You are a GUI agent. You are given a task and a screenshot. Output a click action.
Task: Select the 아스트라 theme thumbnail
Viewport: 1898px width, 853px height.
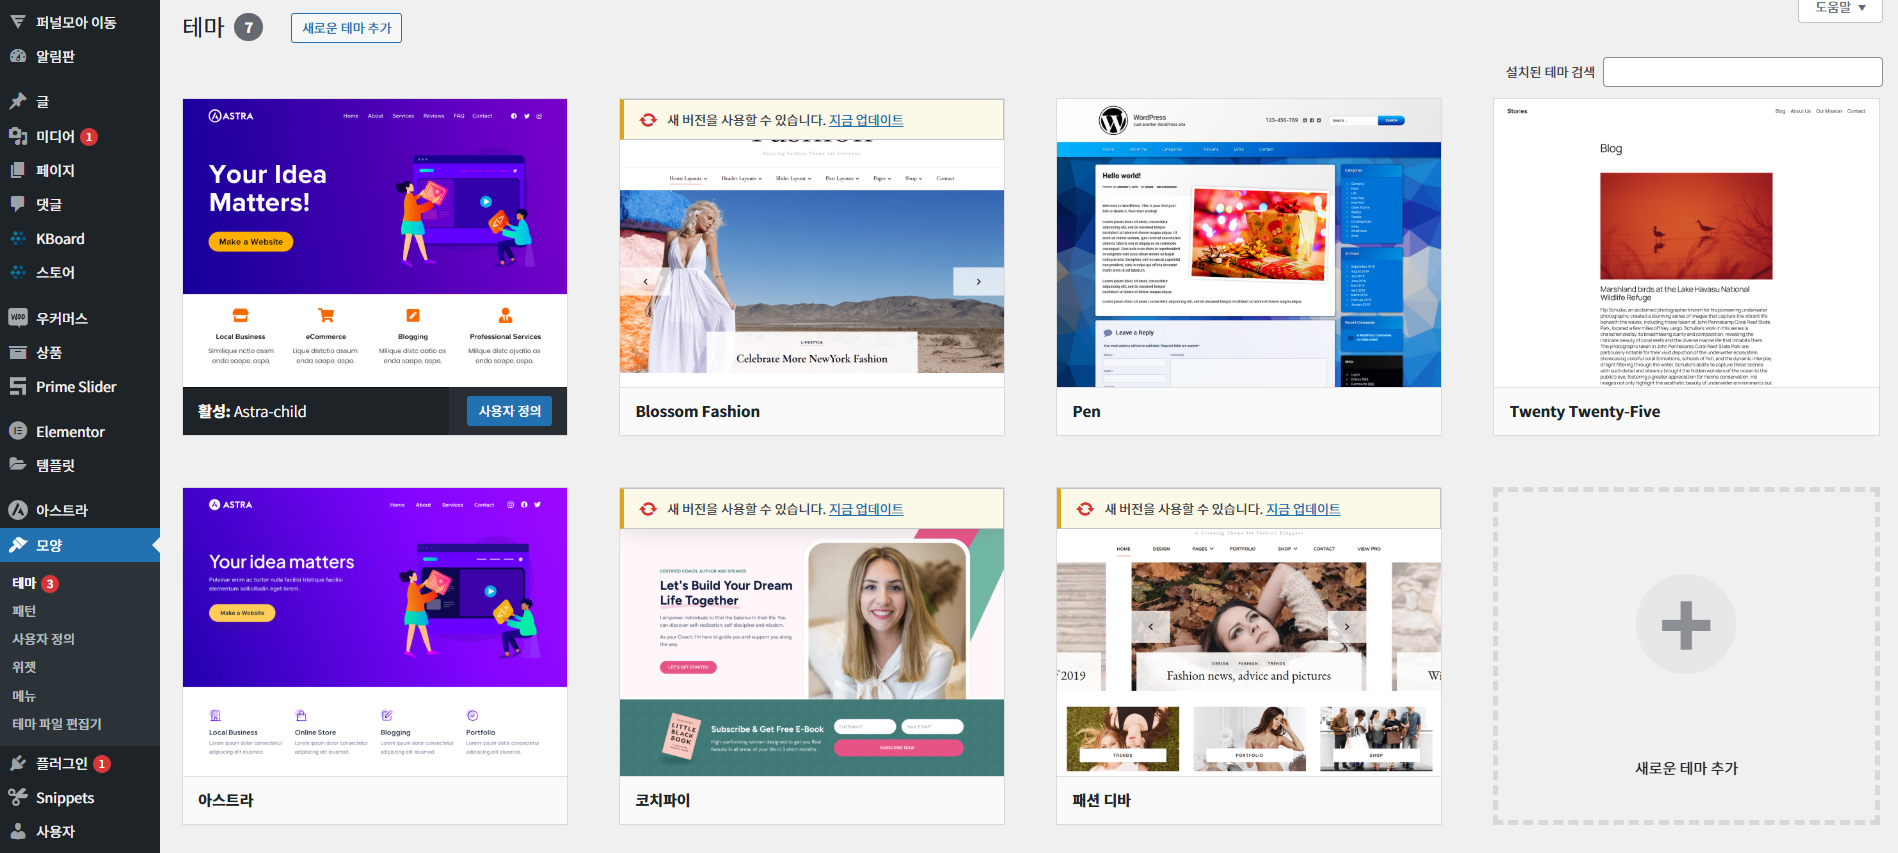(x=375, y=632)
